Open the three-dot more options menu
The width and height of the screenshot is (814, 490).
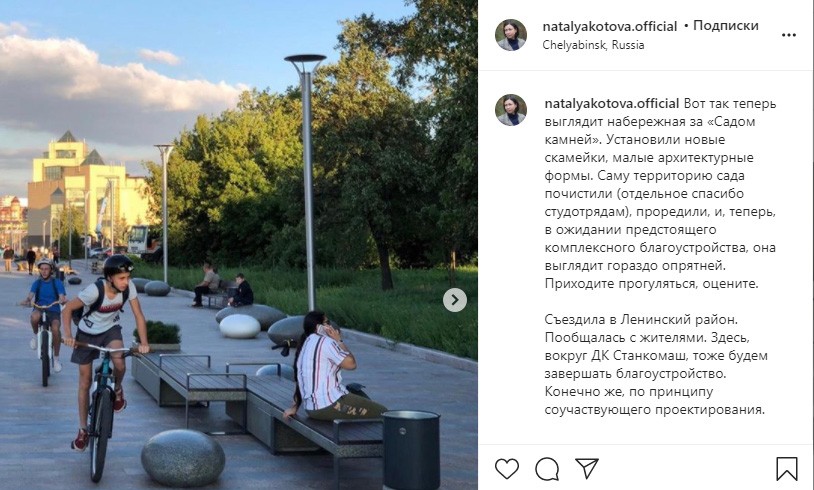coord(789,35)
